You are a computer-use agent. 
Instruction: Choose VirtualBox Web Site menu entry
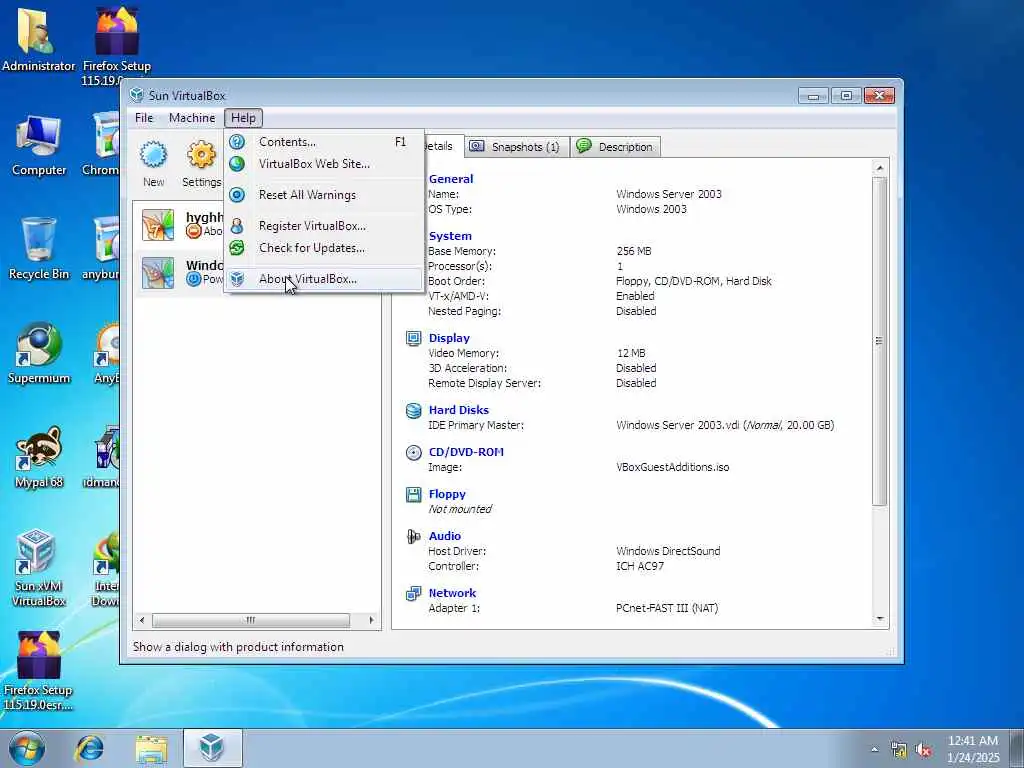324,164
